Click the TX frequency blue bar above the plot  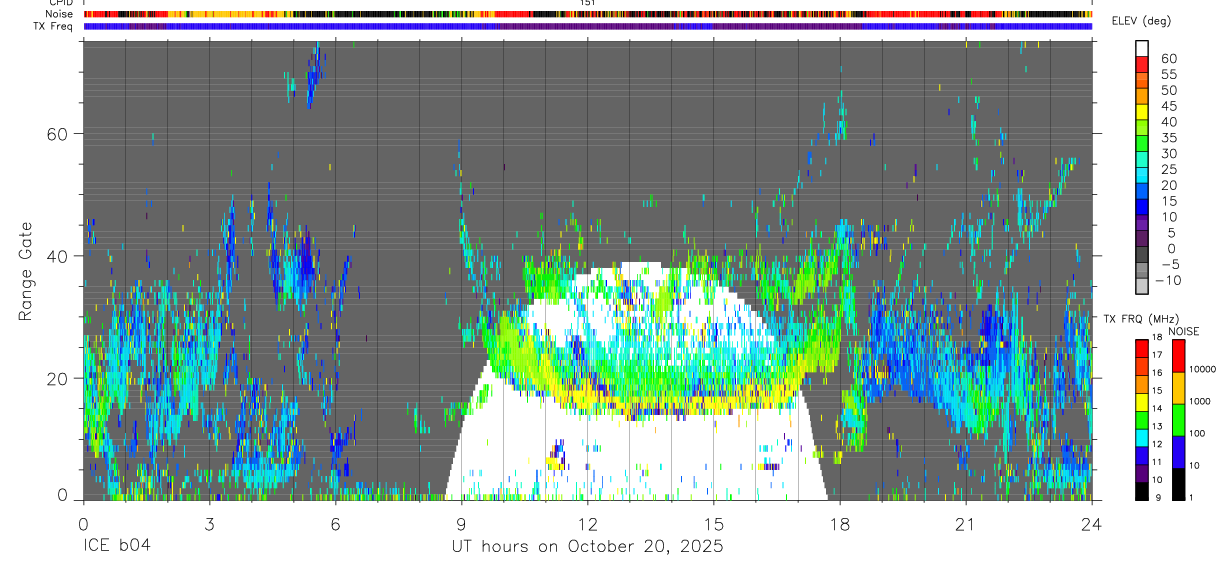click(587, 26)
